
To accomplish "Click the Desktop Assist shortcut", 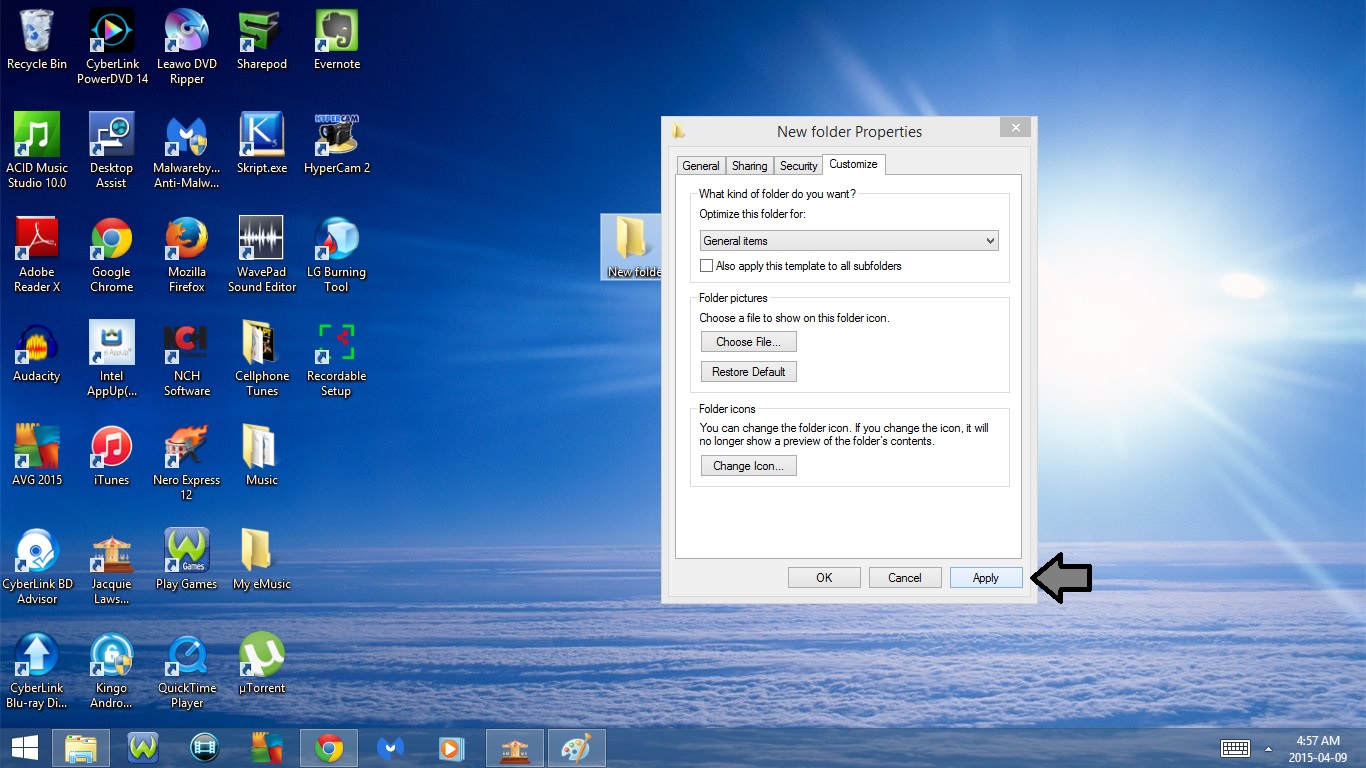I will pos(112,150).
